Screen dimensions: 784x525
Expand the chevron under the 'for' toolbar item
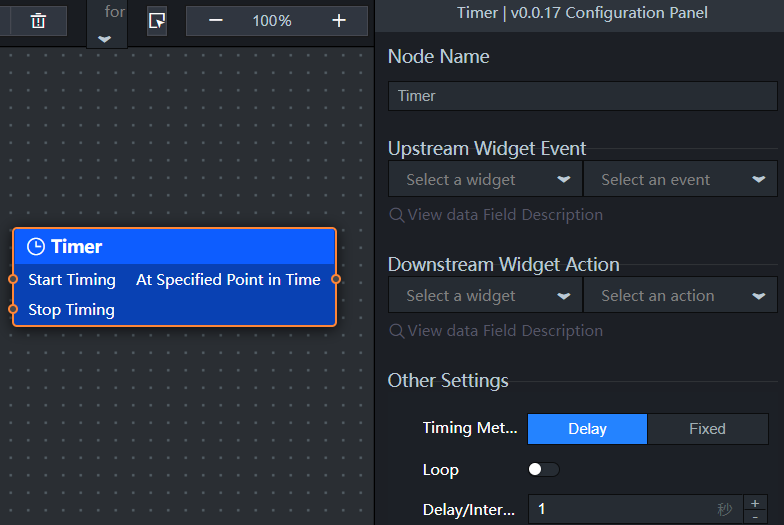(104, 38)
